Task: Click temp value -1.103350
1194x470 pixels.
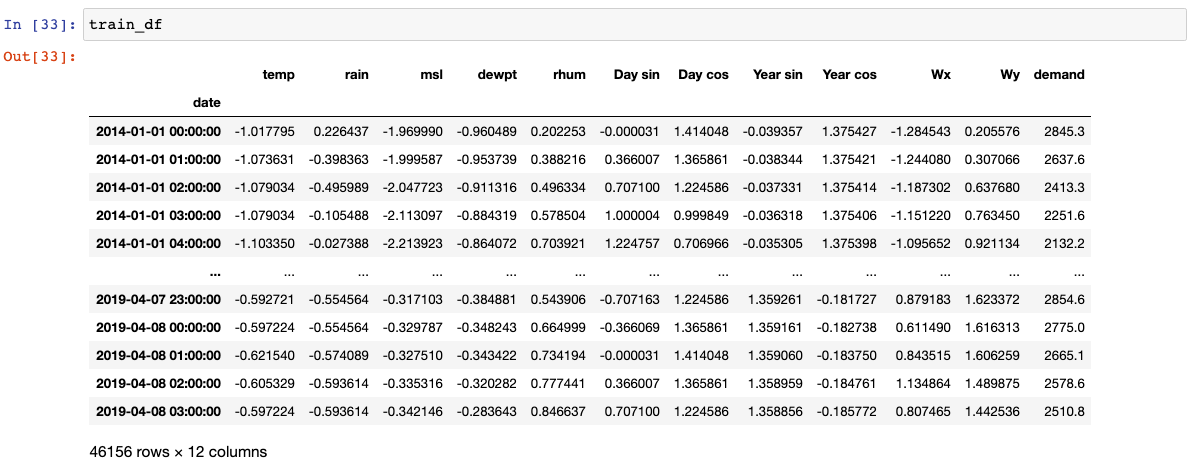Action: tap(265, 244)
